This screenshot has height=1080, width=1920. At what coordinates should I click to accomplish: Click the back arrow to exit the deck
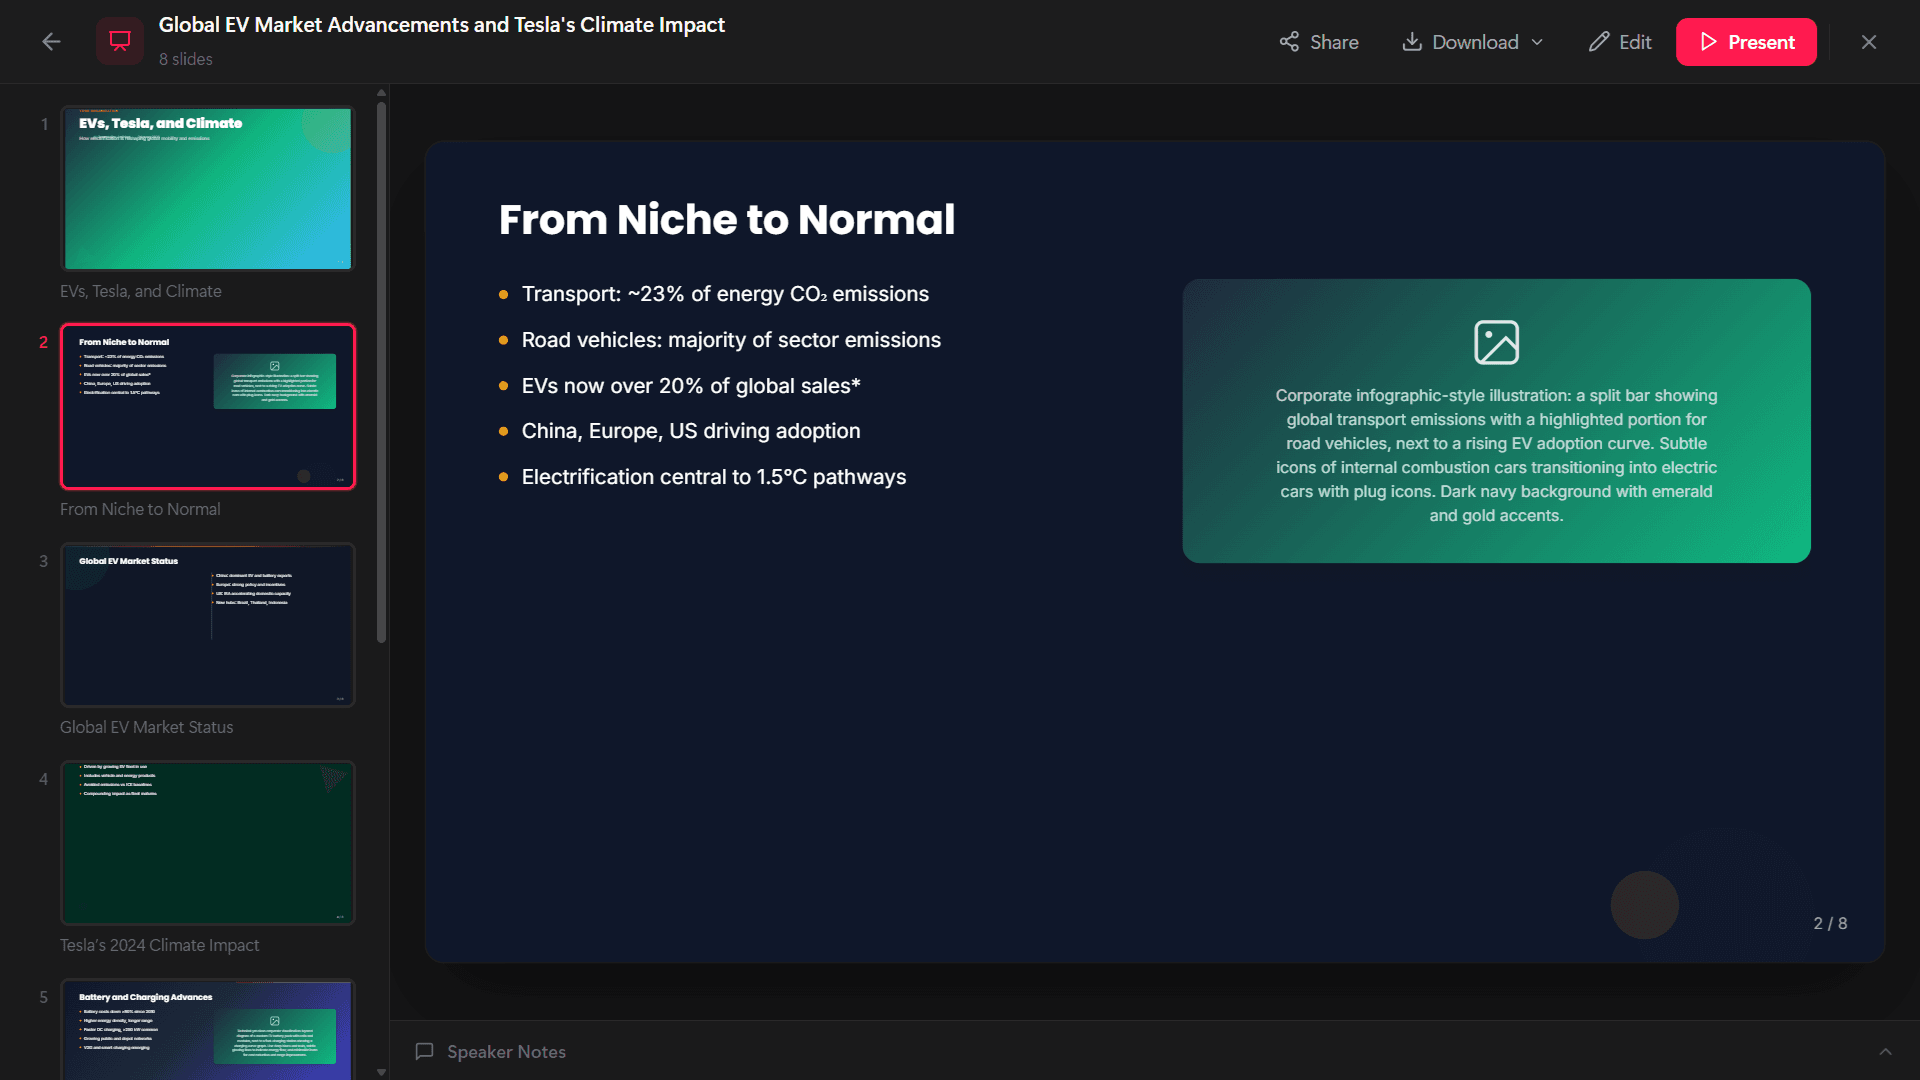coord(50,41)
